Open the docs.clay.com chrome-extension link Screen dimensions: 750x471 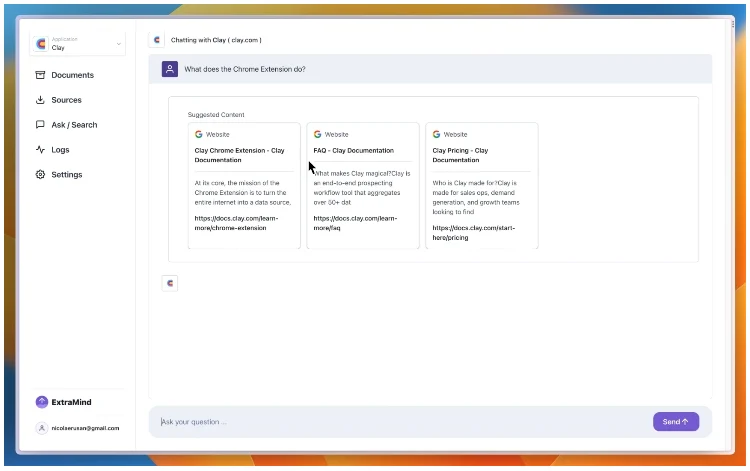tap(236, 222)
